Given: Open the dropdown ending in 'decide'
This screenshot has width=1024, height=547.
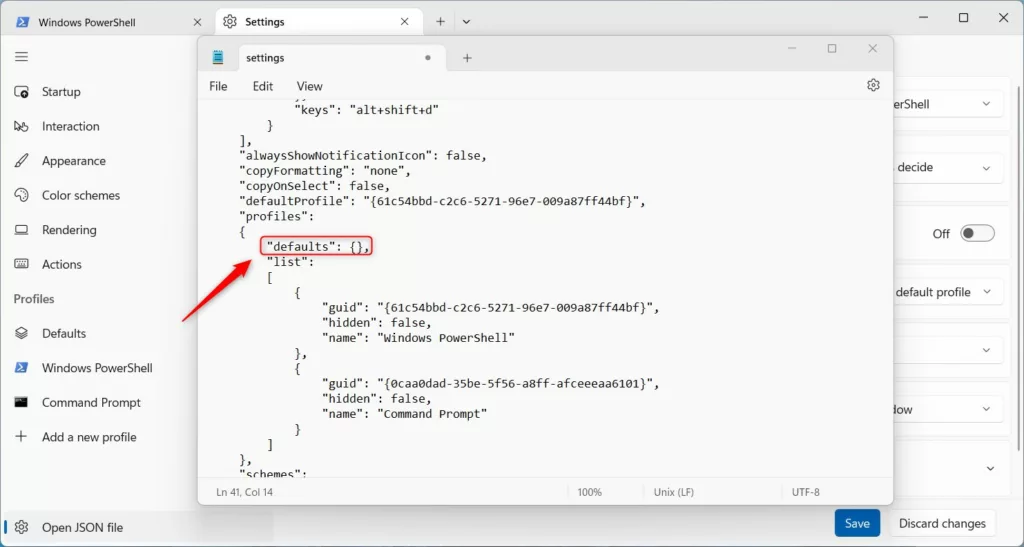Looking at the screenshot, I should click(x=948, y=168).
